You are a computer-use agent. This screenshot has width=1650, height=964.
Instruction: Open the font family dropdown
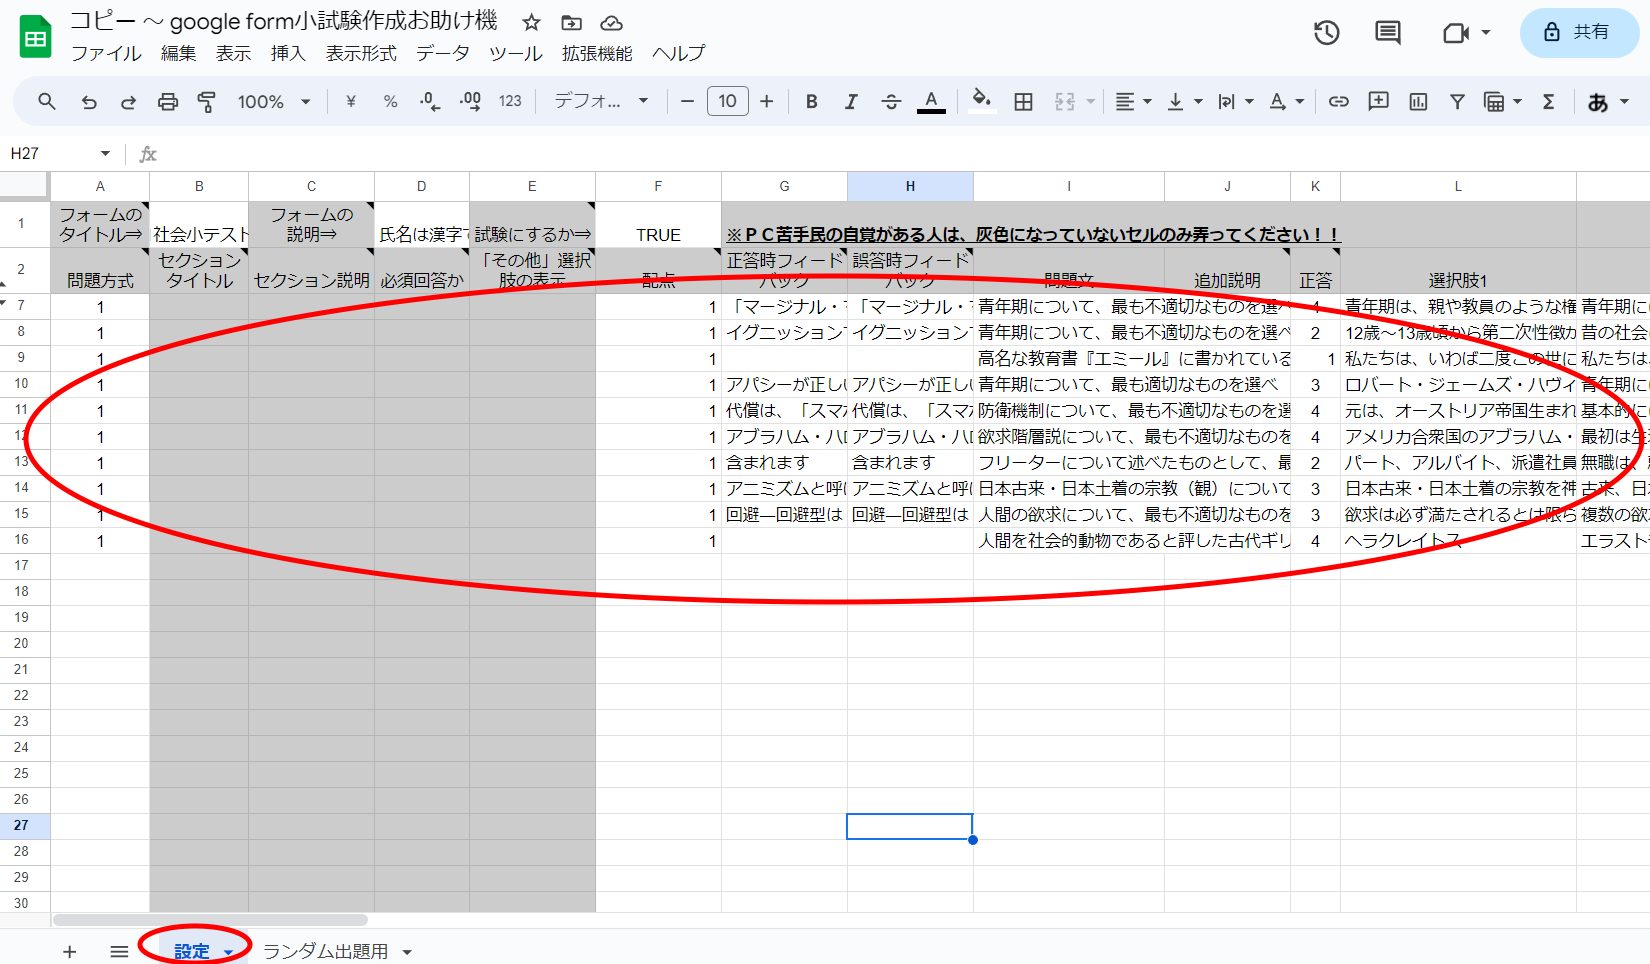[601, 101]
